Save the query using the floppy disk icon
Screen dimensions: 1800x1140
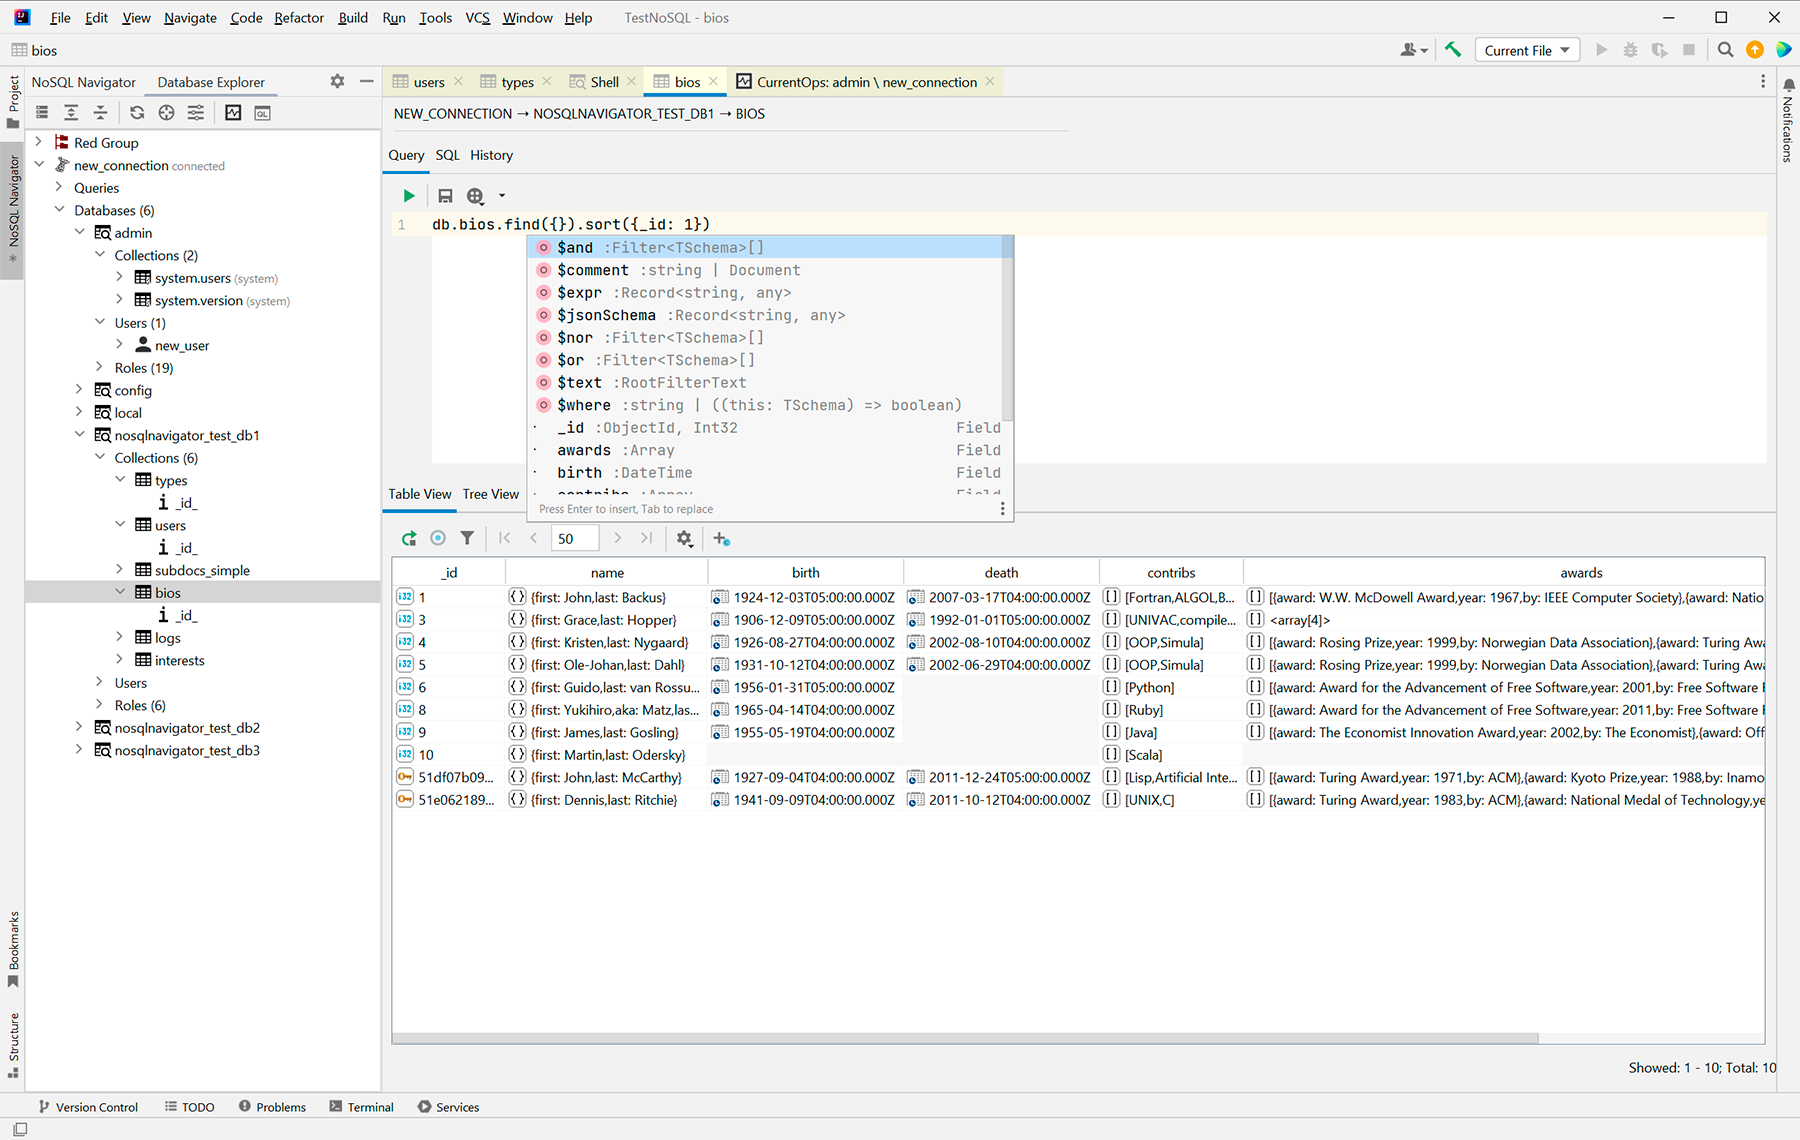(445, 196)
